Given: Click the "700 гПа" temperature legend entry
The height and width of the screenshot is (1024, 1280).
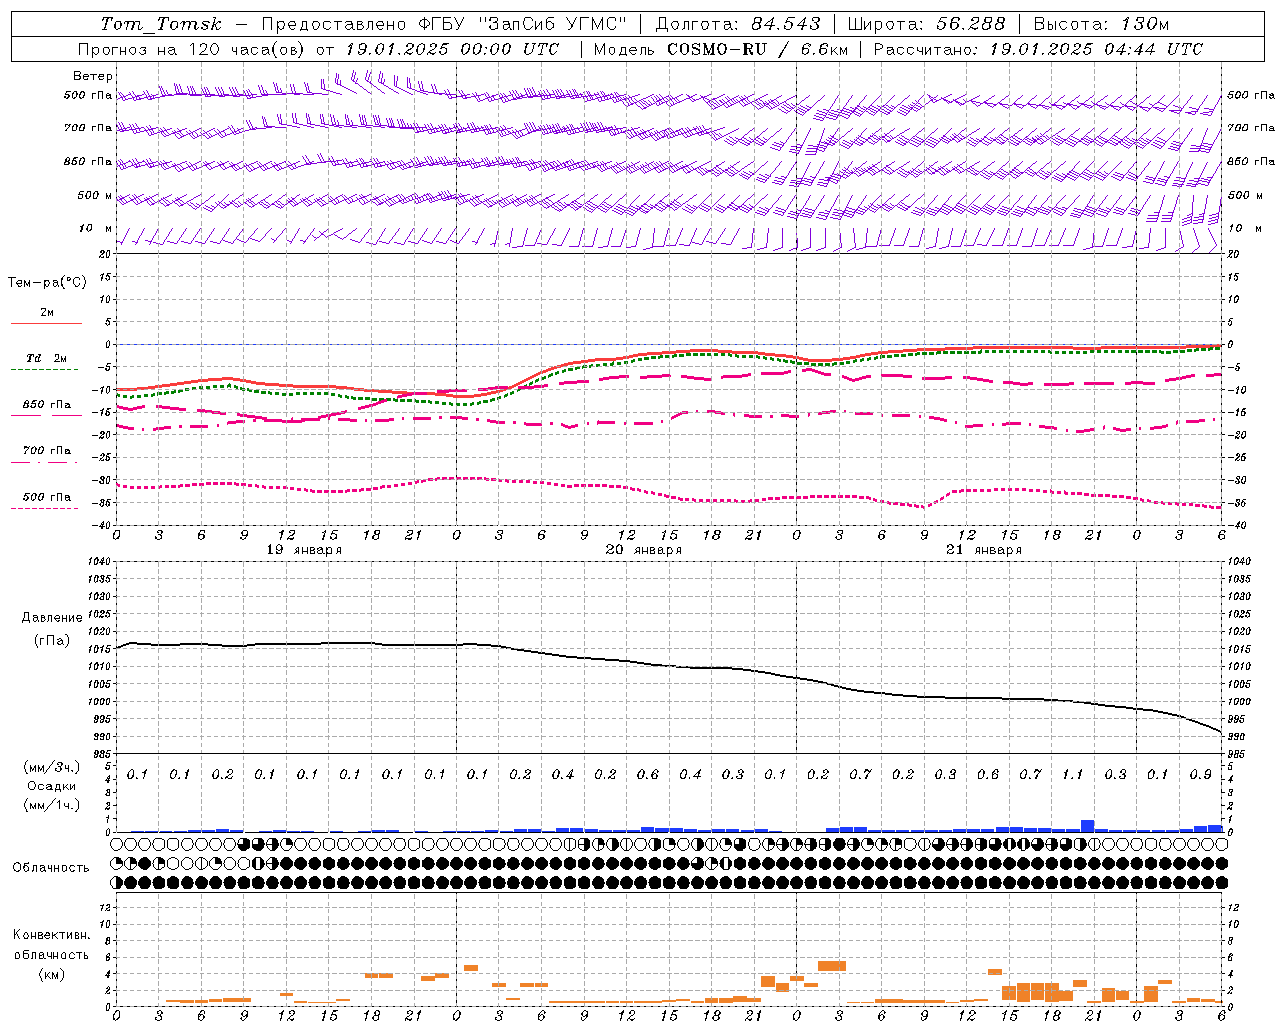Looking at the screenshot, I should 46,451.
